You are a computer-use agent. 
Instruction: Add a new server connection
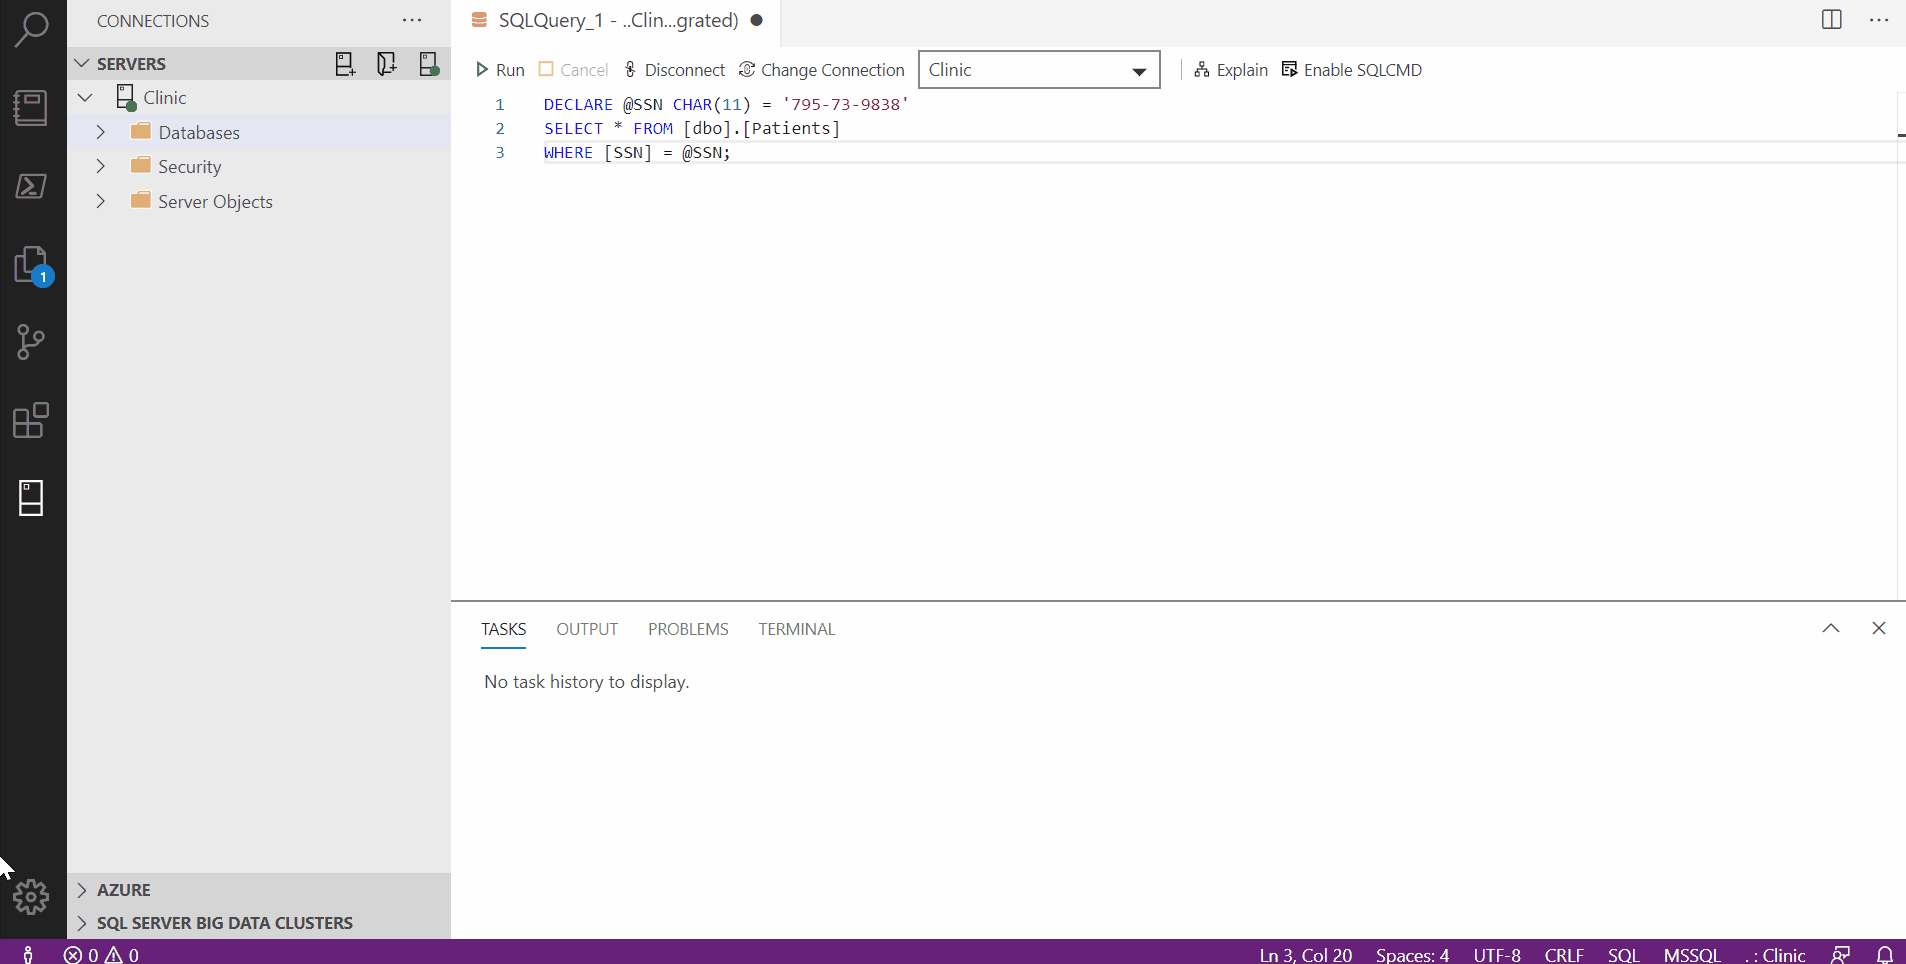click(x=345, y=63)
